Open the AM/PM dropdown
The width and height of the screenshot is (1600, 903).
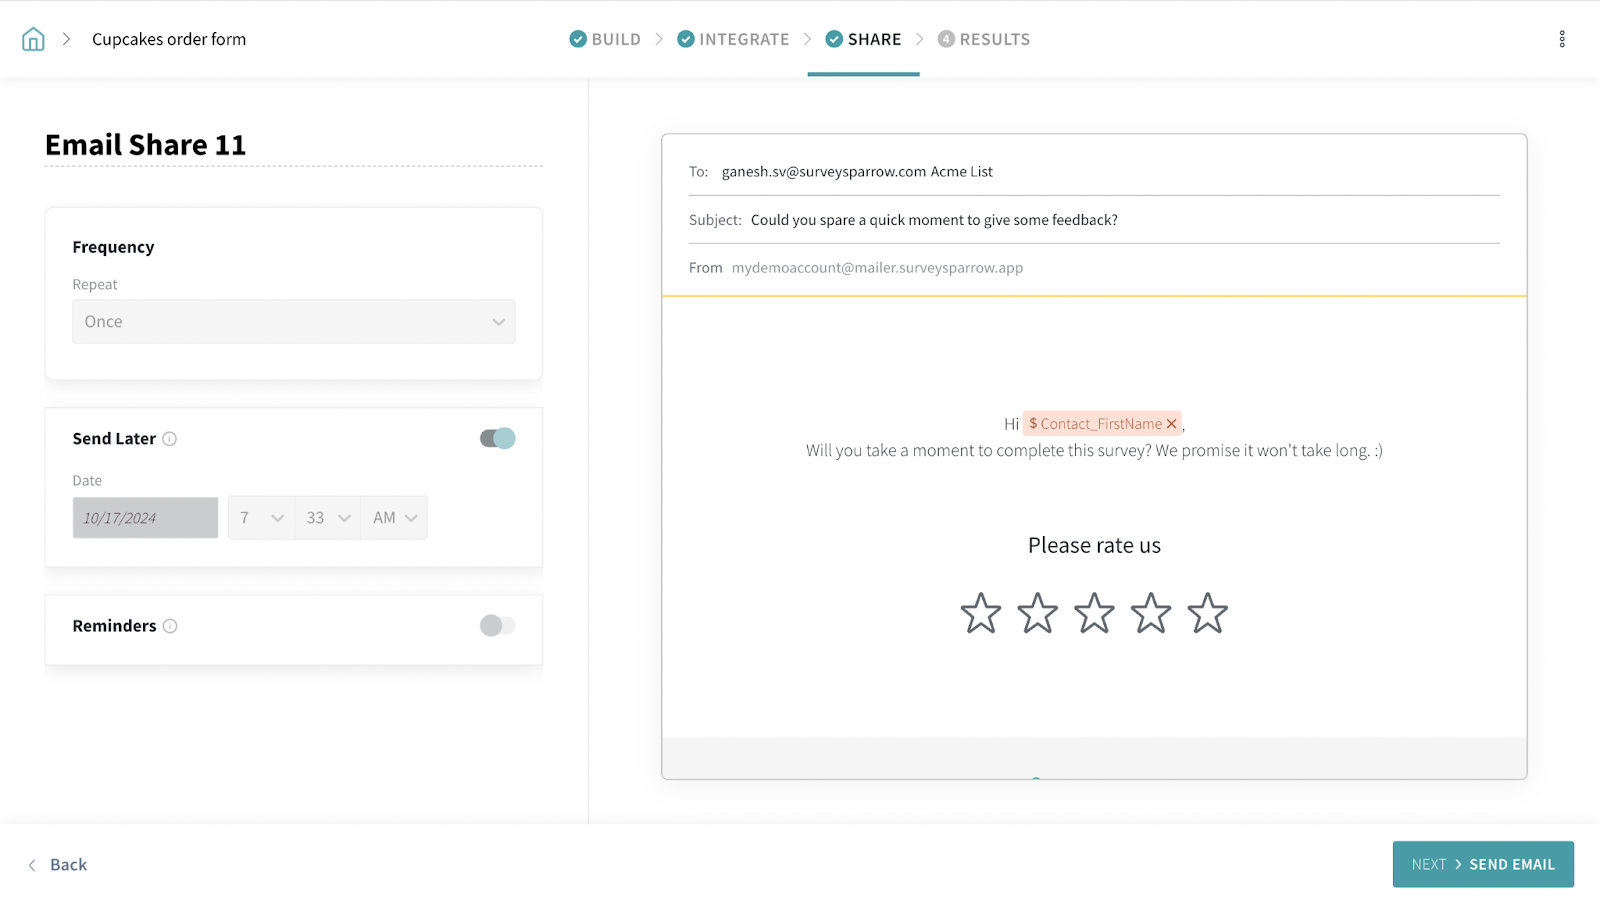[x=394, y=518]
